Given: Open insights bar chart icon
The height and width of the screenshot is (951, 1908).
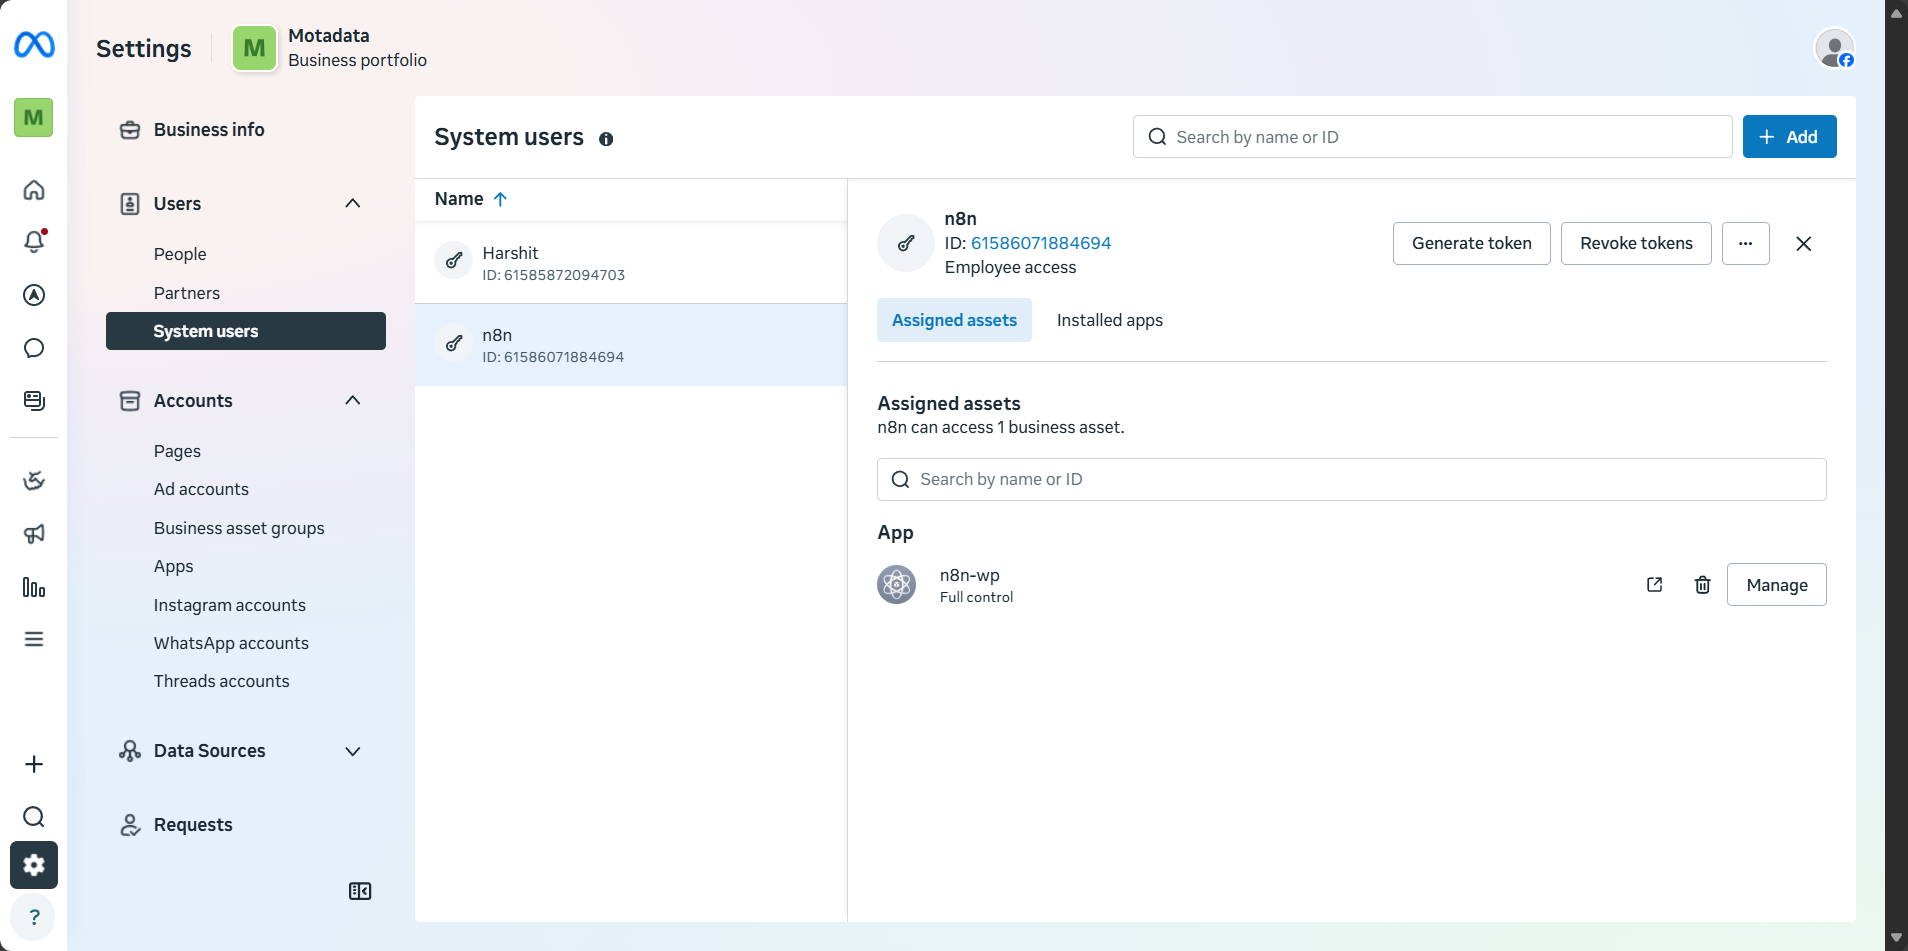Looking at the screenshot, I should [x=34, y=587].
